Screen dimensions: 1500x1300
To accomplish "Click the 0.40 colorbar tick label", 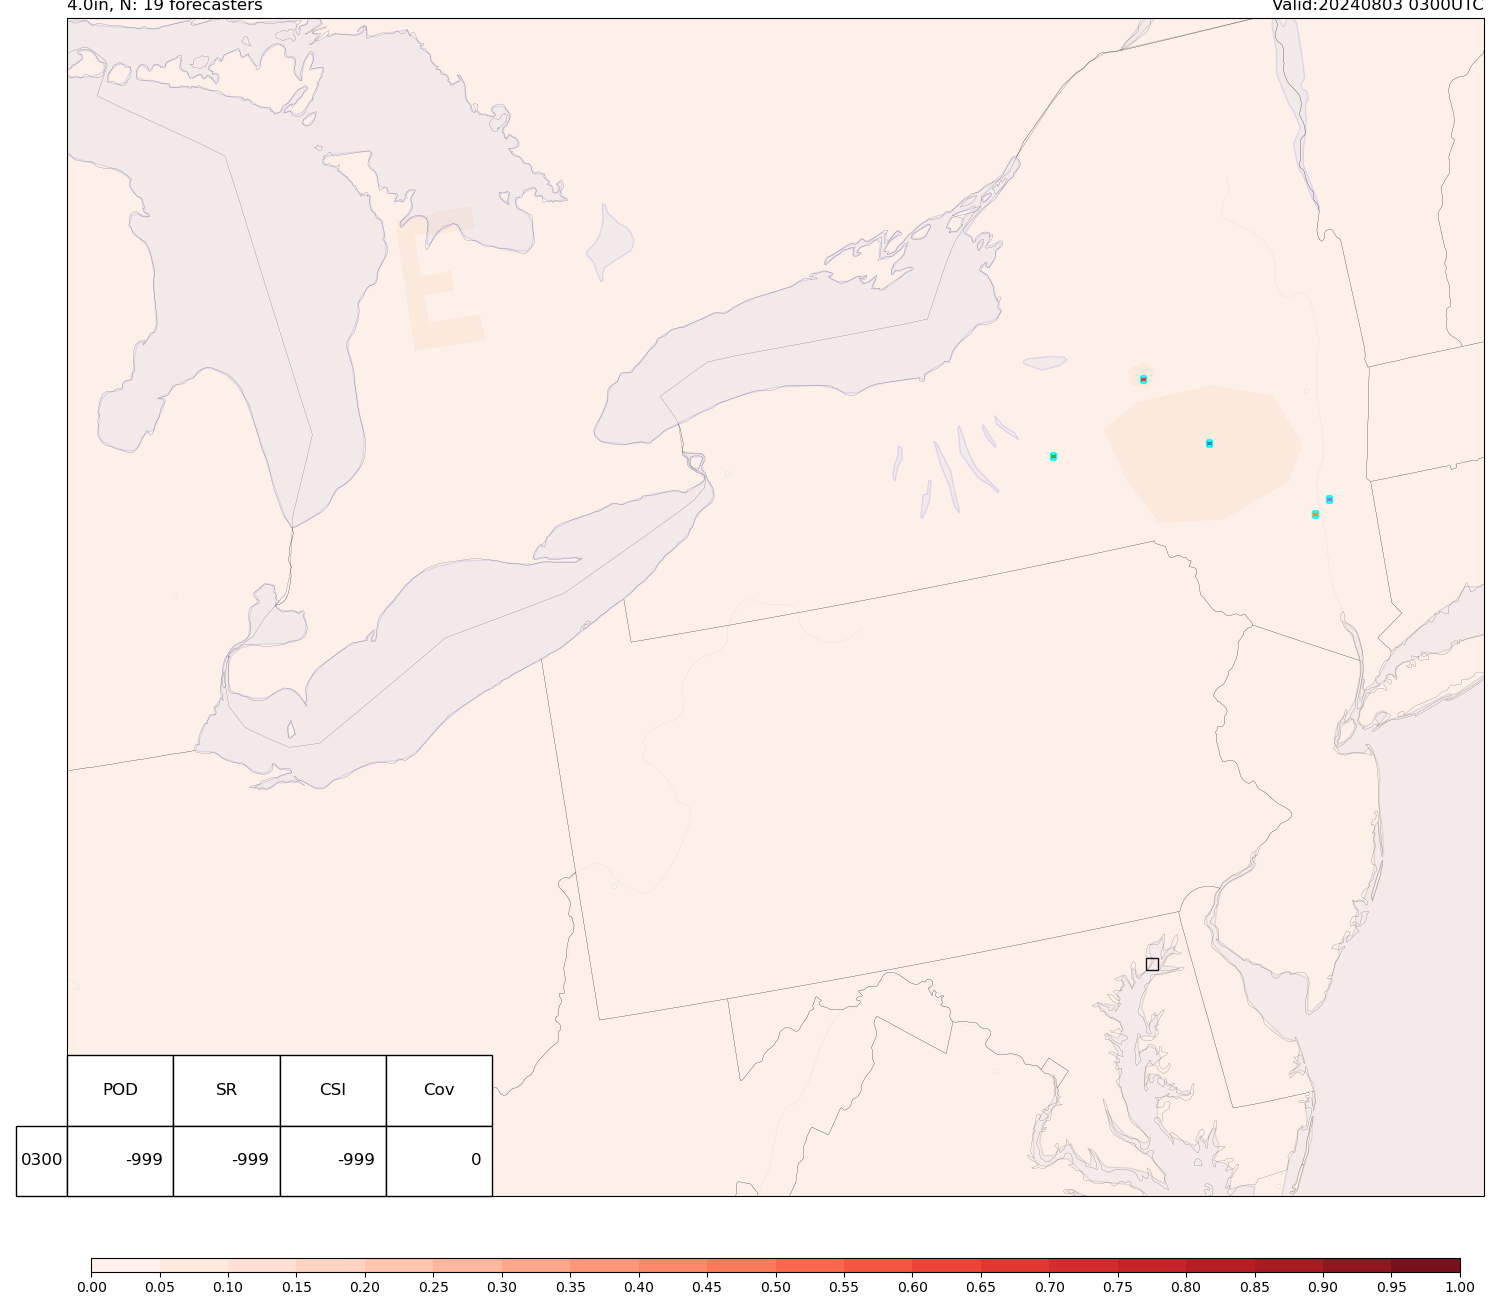I will tap(639, 1287).
